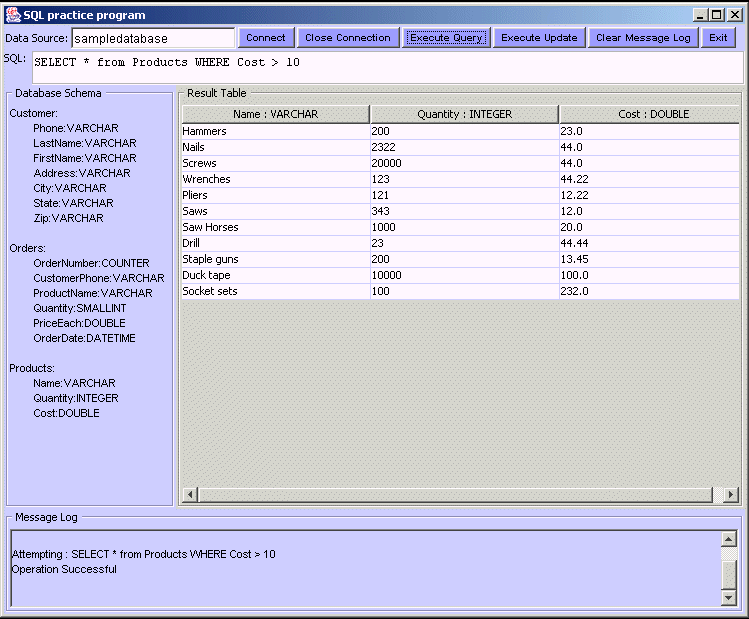Select the Pliers name cell

tap(276, 195)
